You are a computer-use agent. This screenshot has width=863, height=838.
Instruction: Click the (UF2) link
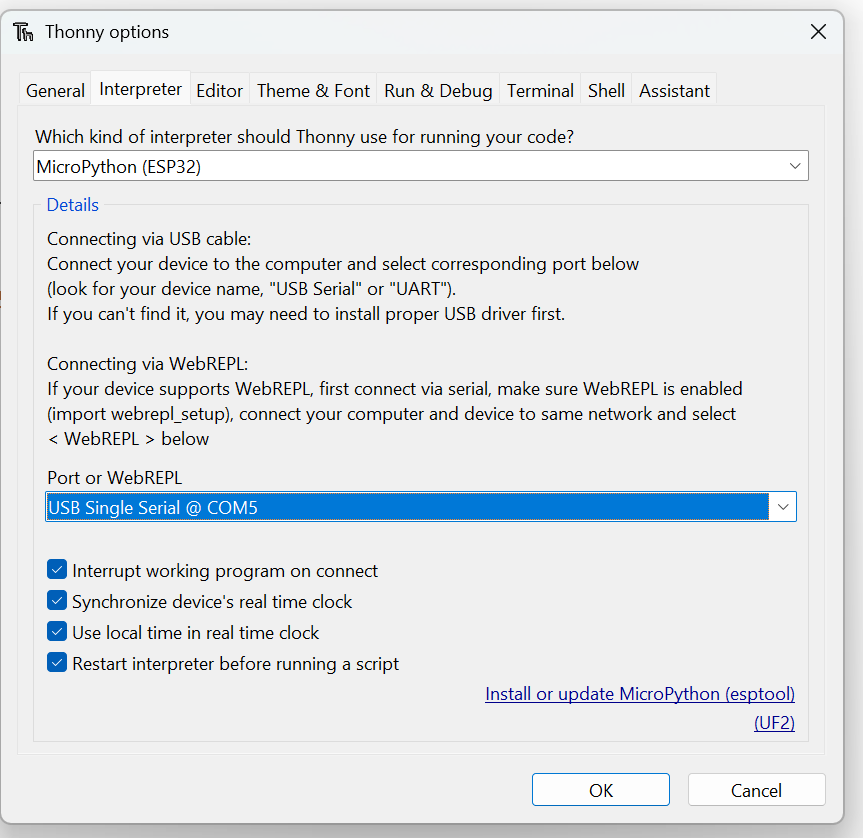pyautogui.click(x=774, y=722)
